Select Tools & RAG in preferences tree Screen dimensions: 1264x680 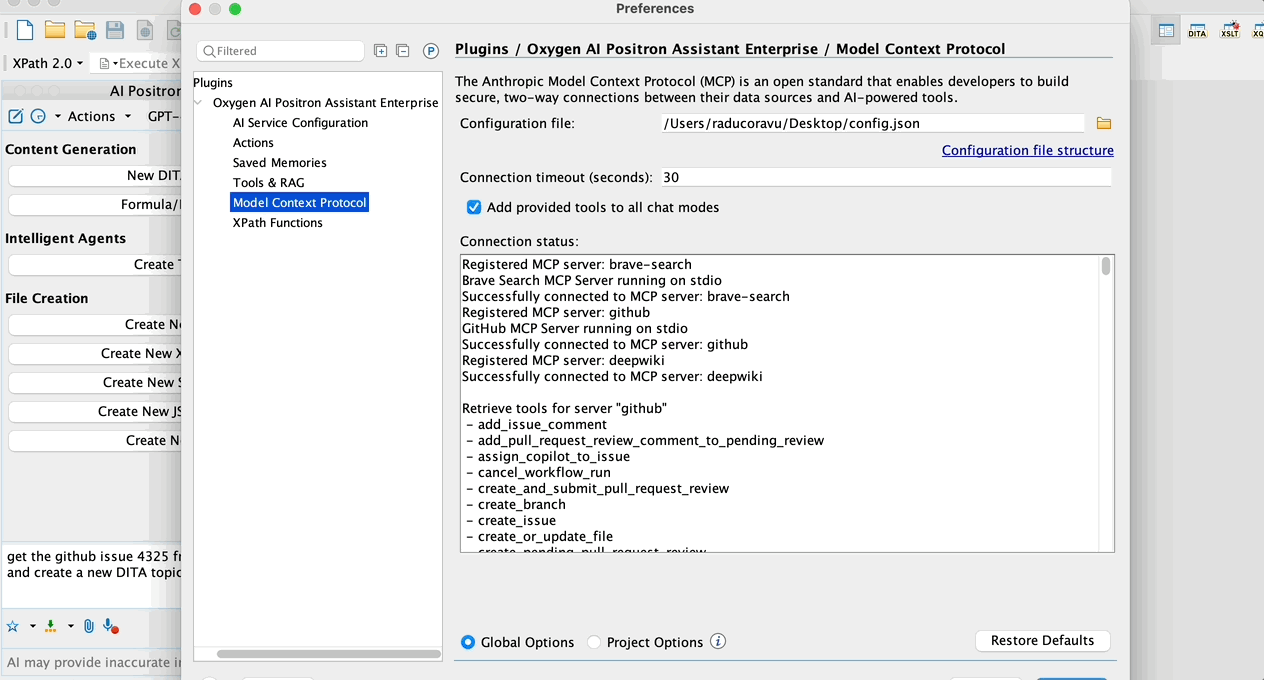[x=268, y=182]
